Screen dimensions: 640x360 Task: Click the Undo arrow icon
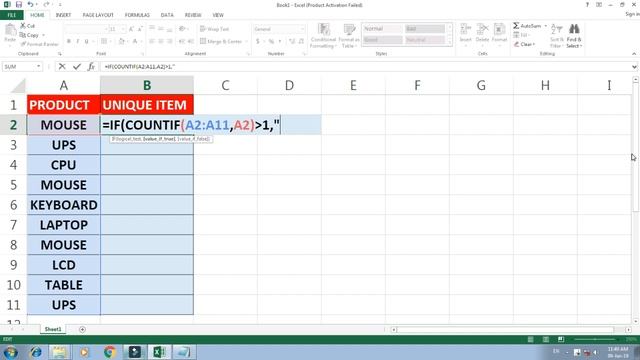tap(31, 4)
